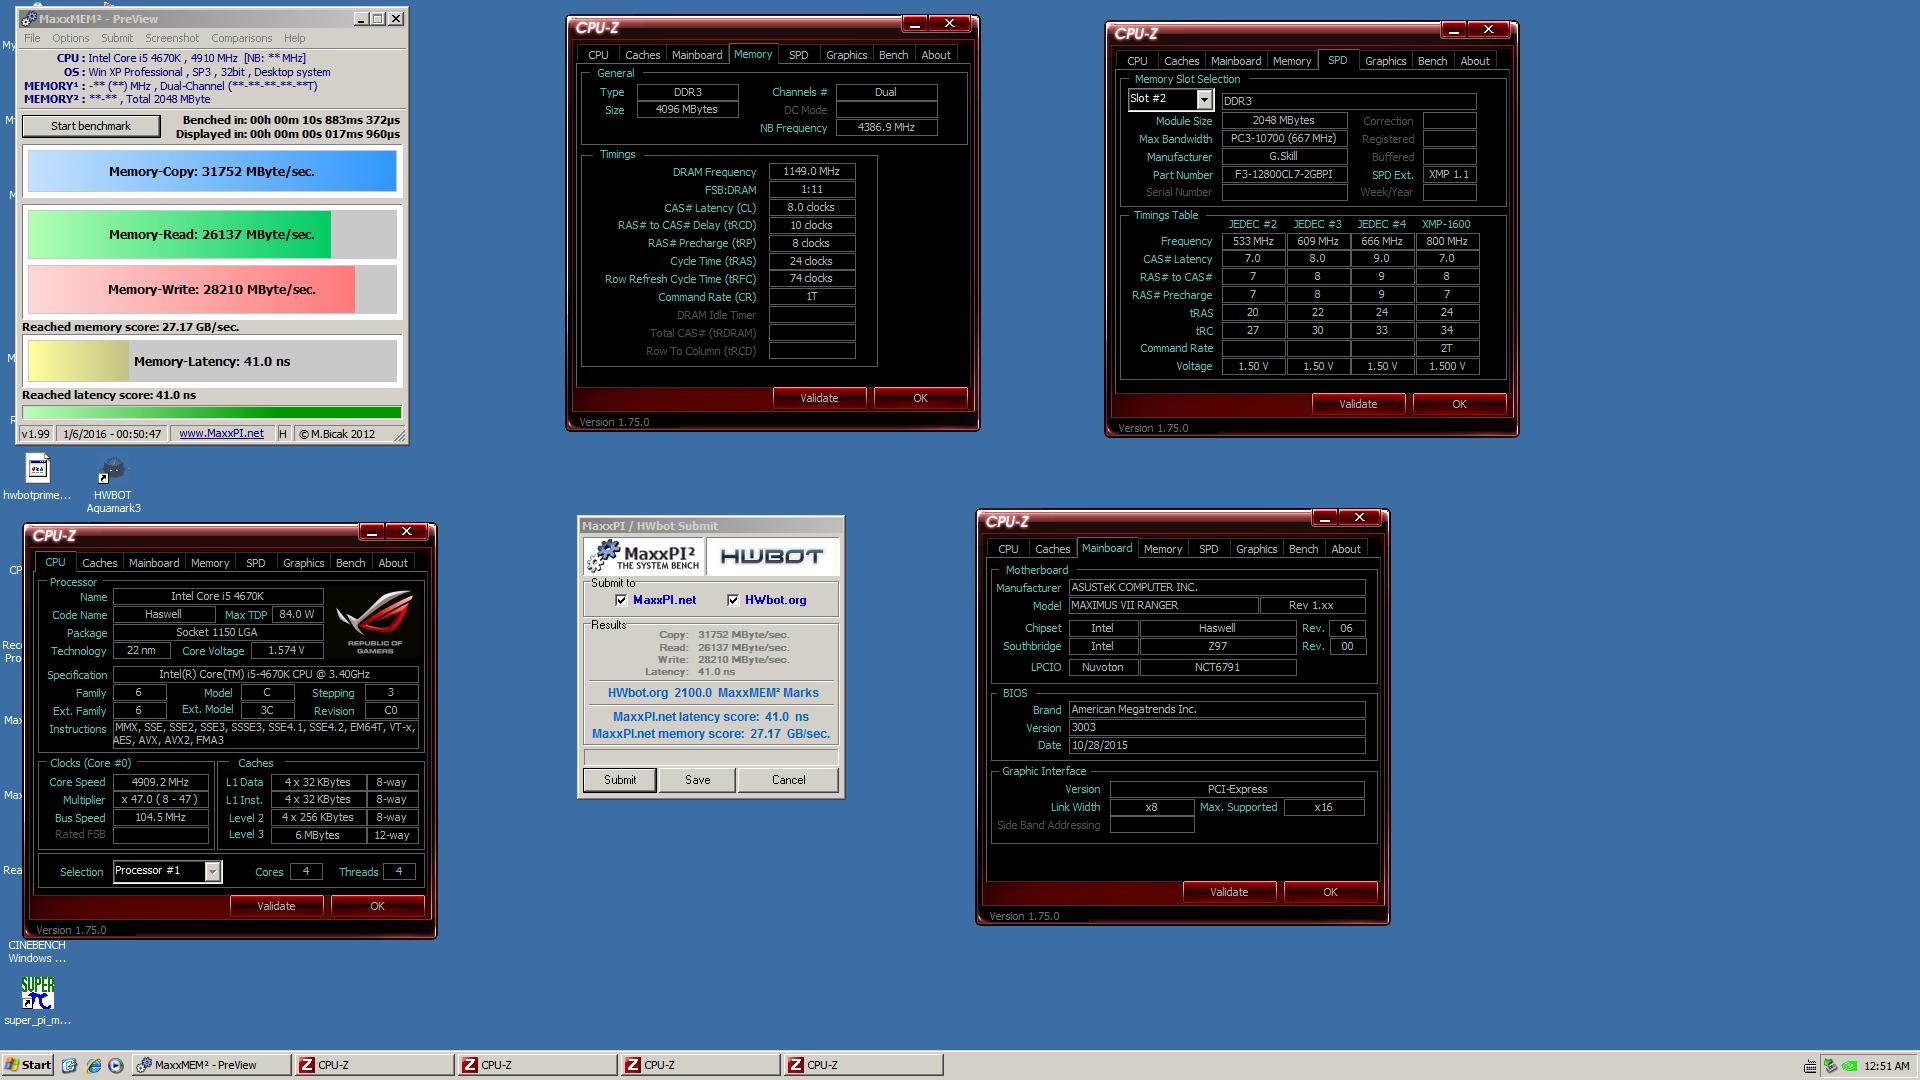
Task: Click the H button in MaxxMEM² status bar
Action: [283, 433]
